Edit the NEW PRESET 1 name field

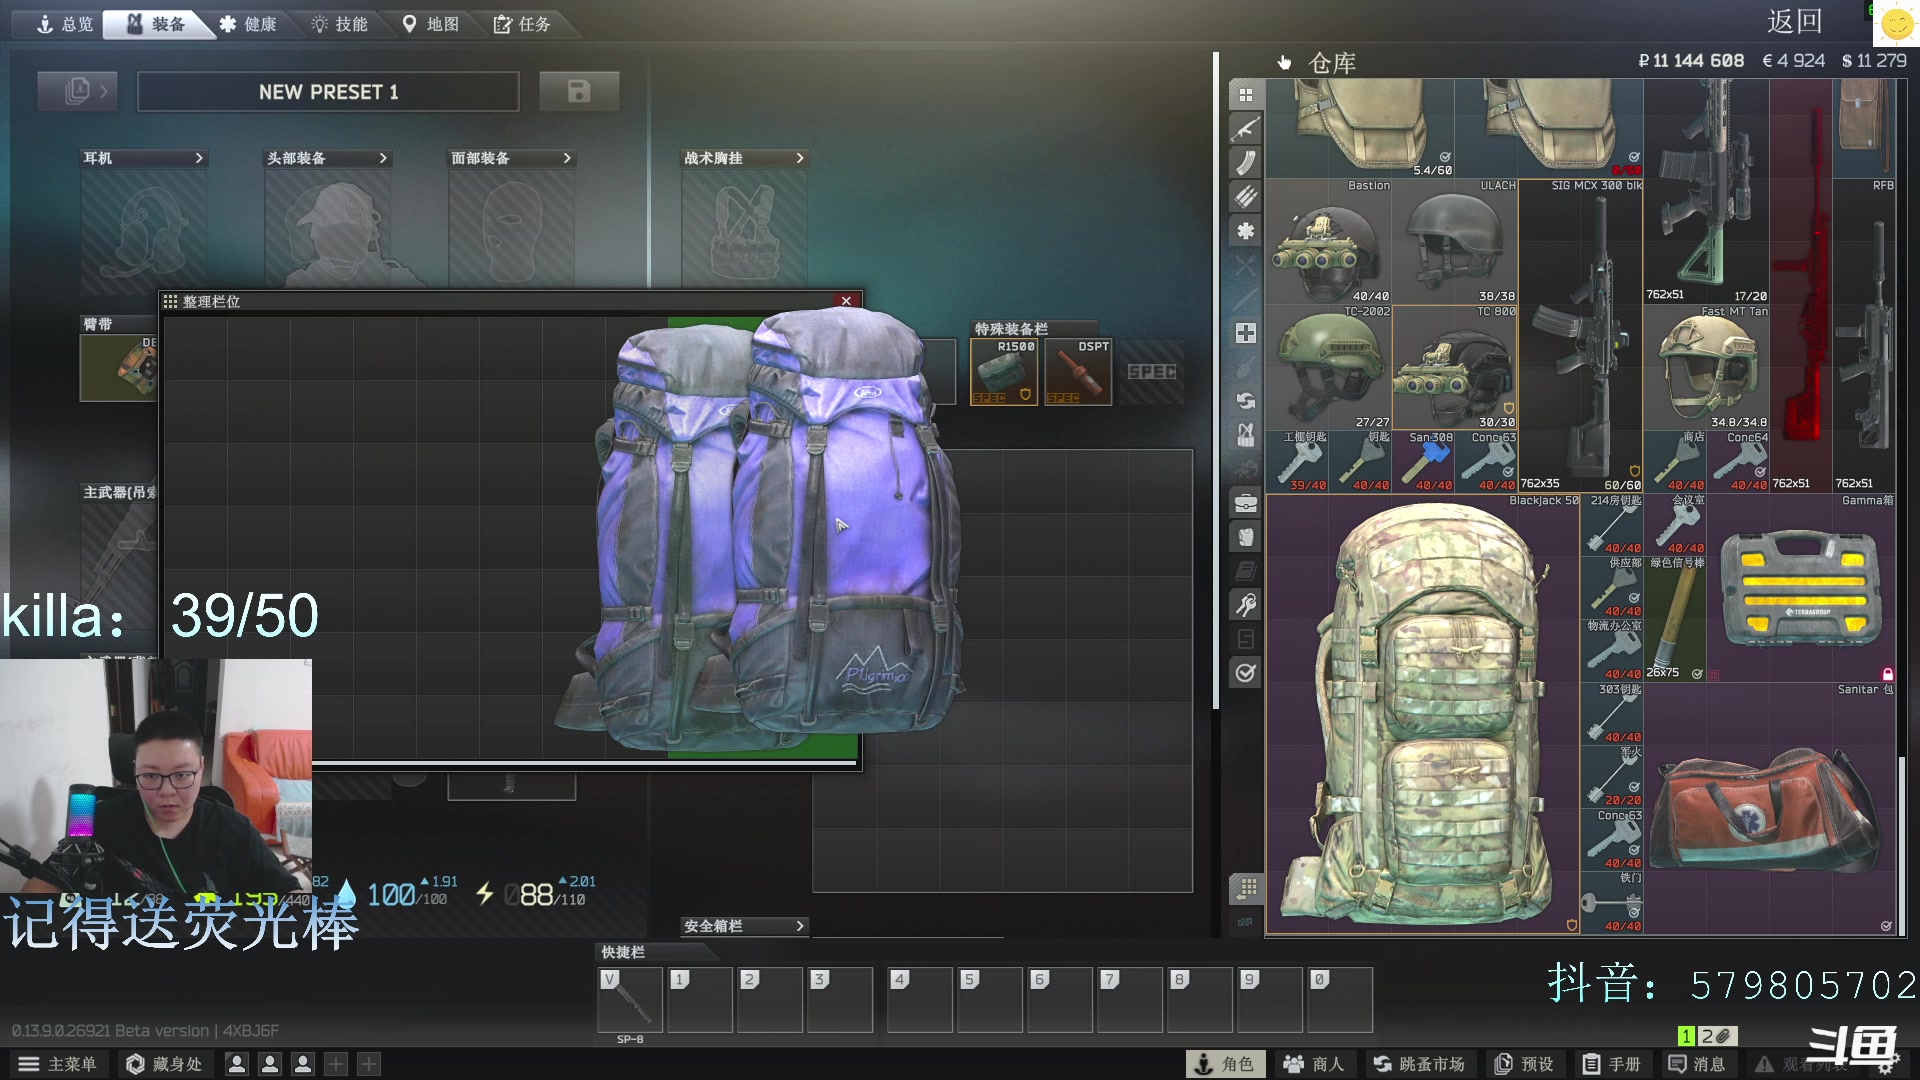[328, 92]
